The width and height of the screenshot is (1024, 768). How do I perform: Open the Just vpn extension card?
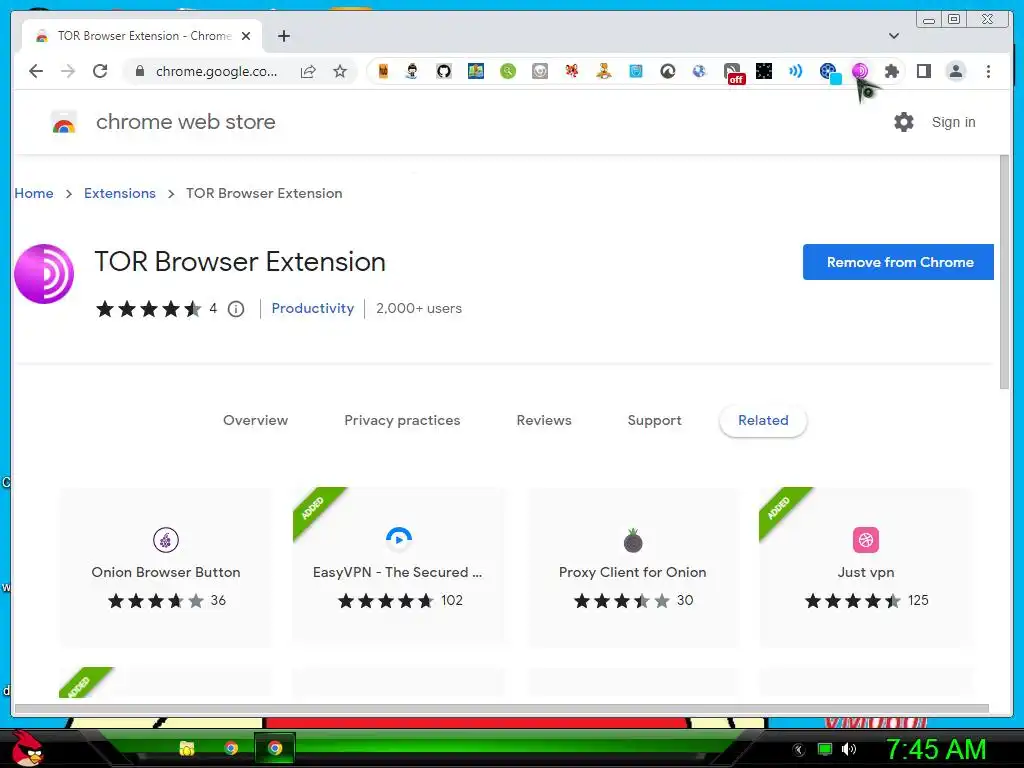[865, 567]
